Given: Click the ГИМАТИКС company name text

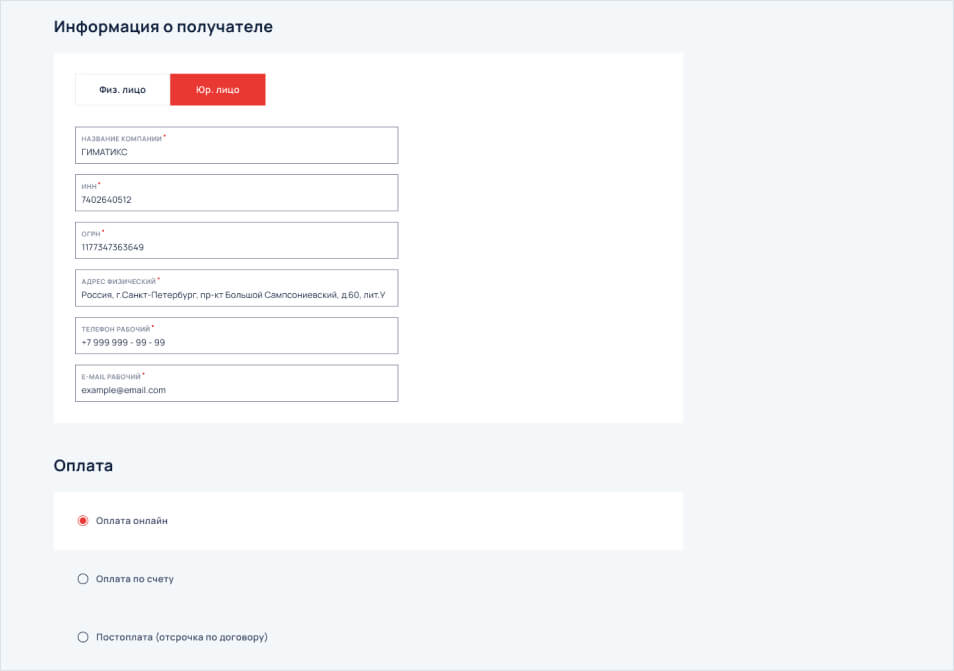Looking at the screenshot, I should 104,153.
